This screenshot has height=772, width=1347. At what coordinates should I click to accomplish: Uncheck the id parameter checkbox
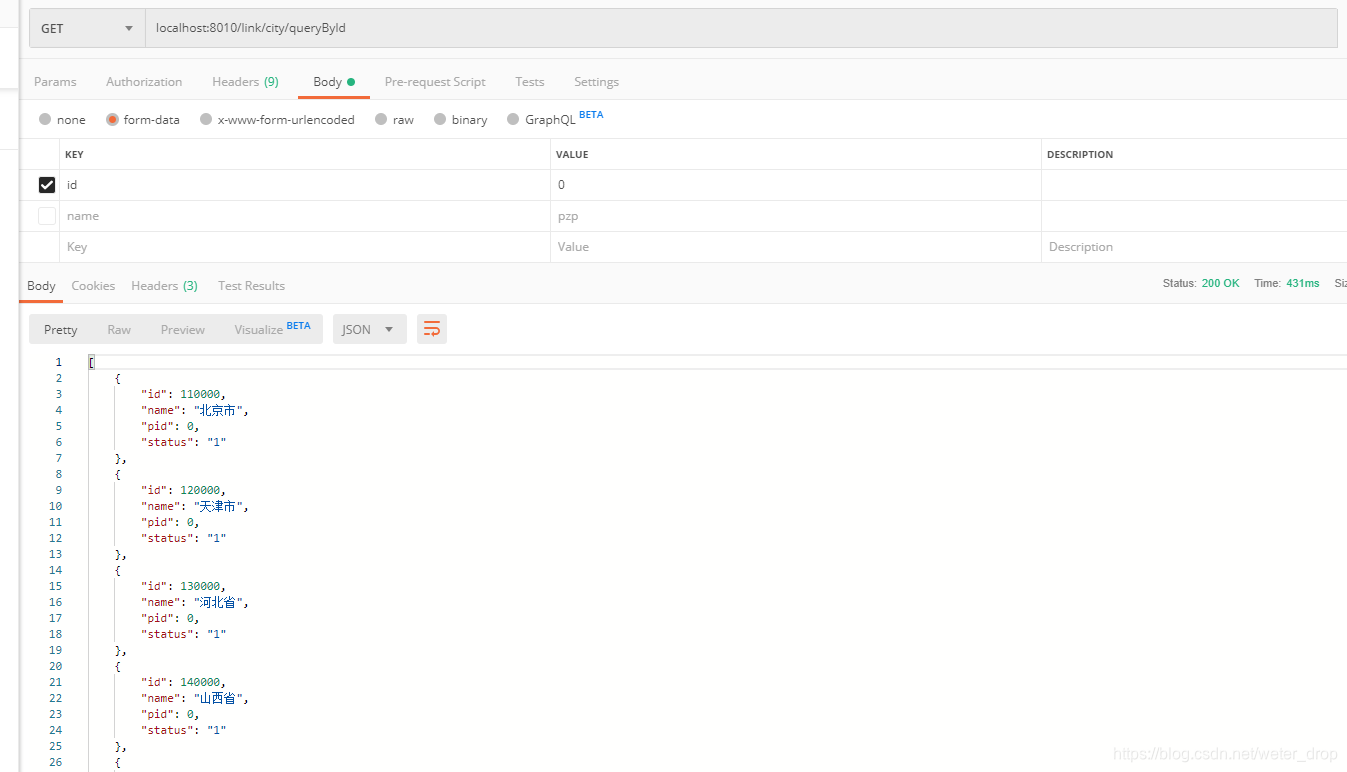click(x=47, y=185)
